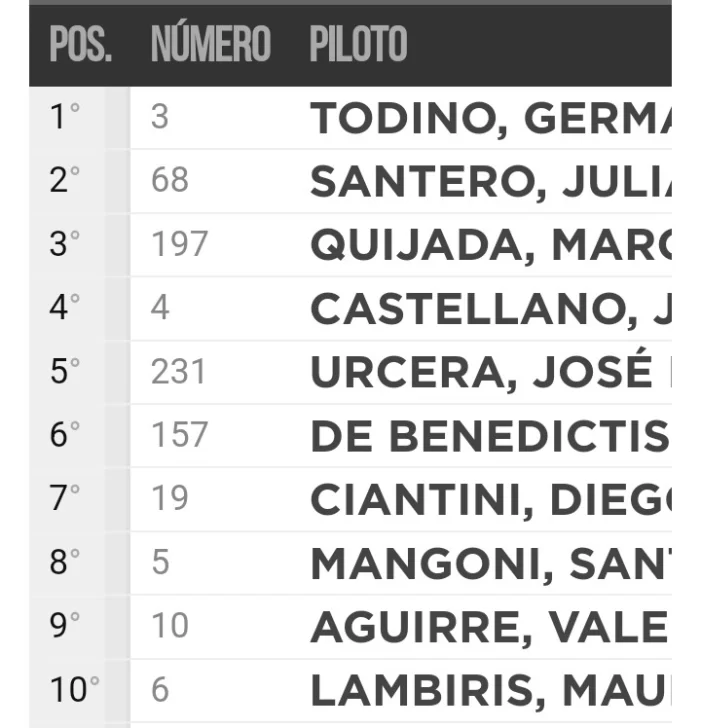Select the 1° position cell
This screenshot has height=728, width=701.
coord(65,119)
